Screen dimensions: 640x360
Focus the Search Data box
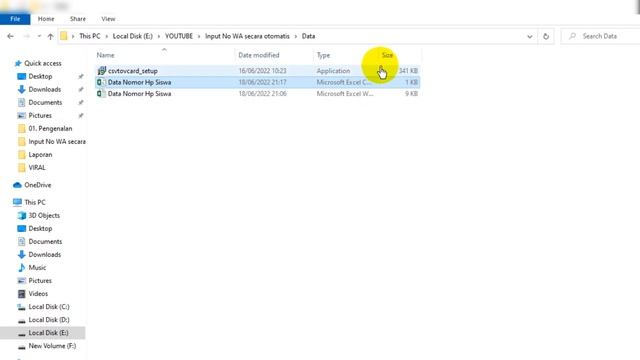pos(600,36)
